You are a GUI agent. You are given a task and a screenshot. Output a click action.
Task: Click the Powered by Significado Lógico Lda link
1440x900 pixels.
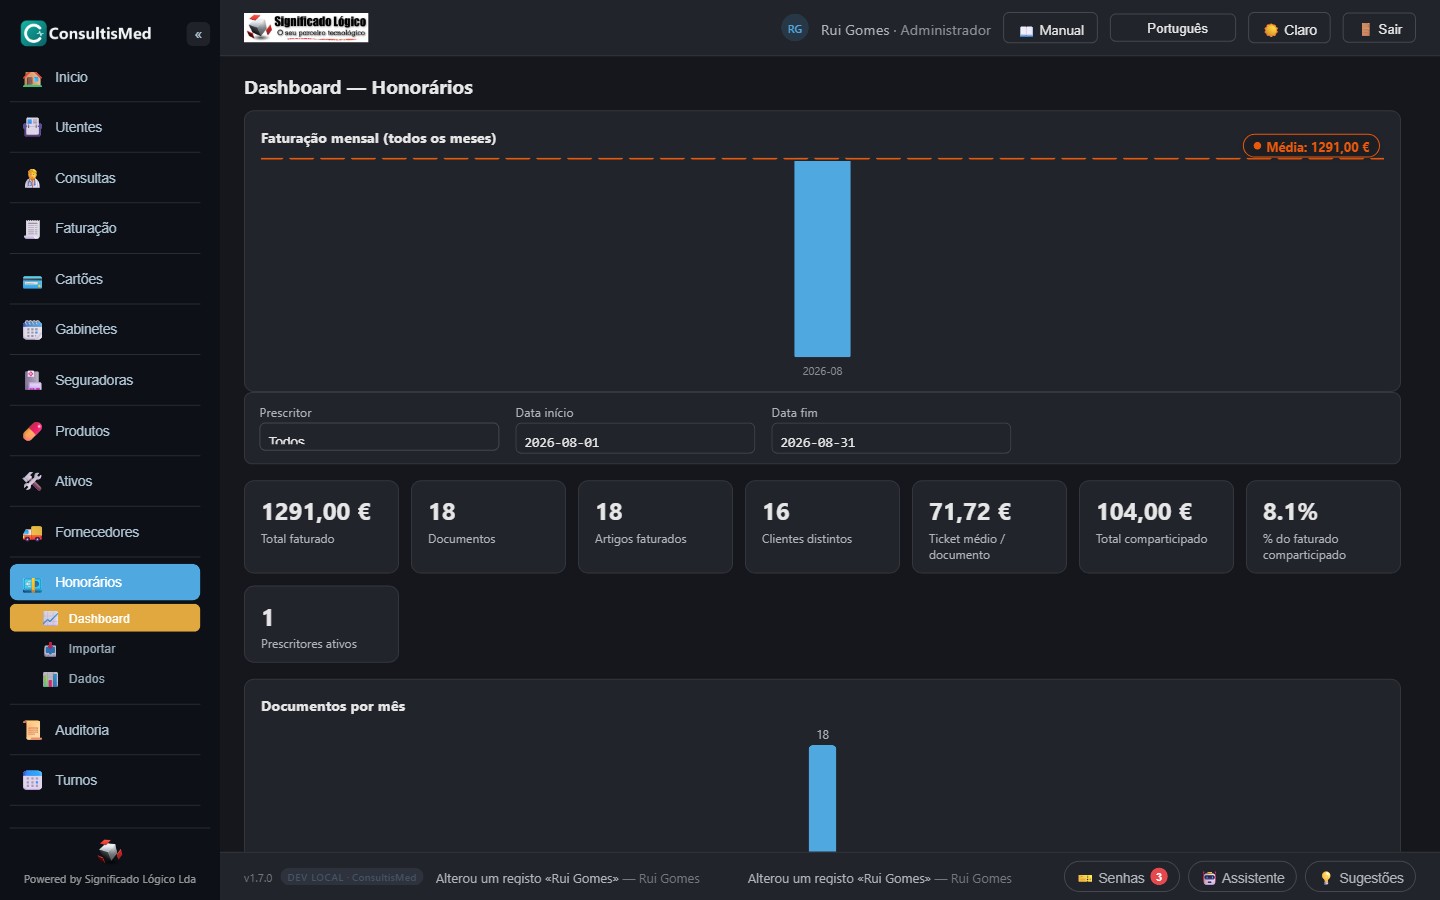pos(110,880)
